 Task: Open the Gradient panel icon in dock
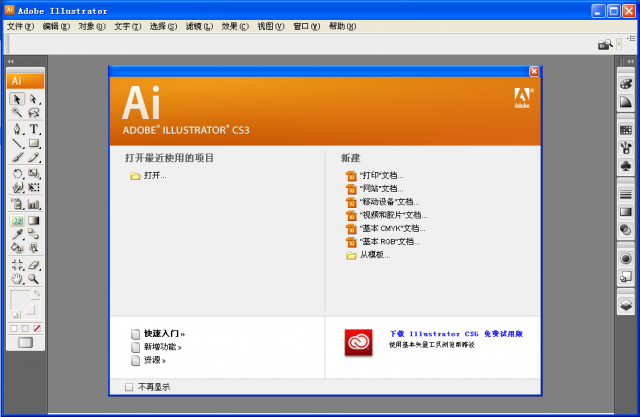pos(626,212)
